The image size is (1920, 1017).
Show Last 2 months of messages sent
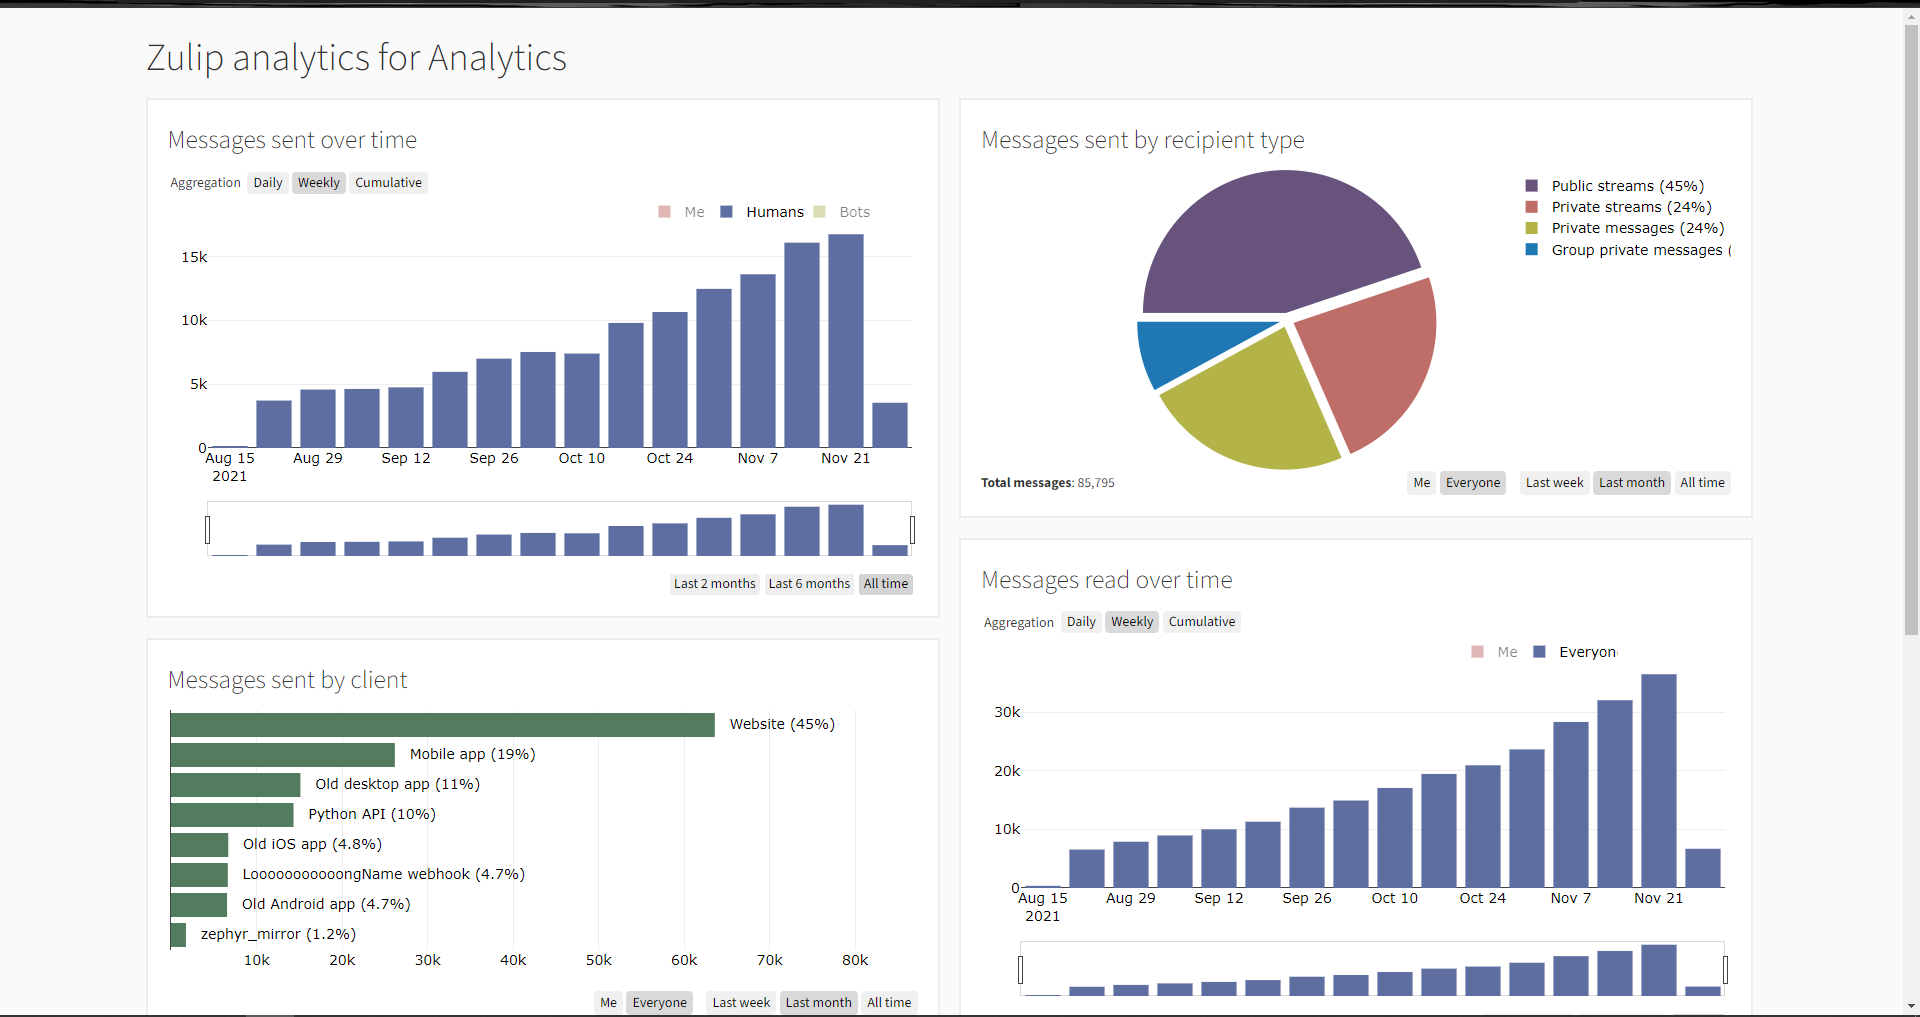tap(715, 584)
